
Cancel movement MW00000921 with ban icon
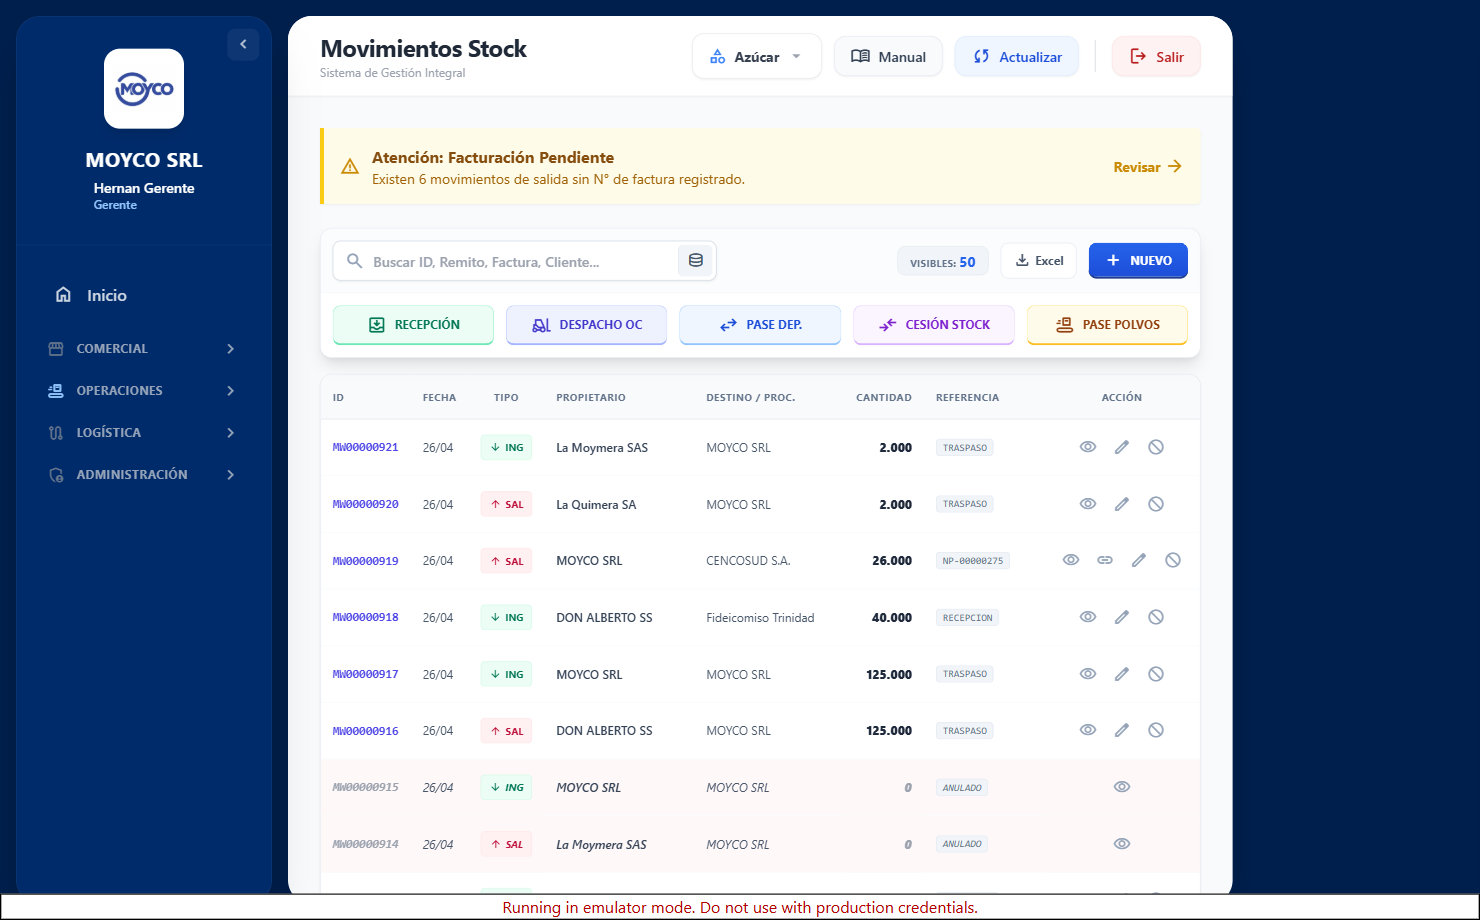(x=1156, y=447)
